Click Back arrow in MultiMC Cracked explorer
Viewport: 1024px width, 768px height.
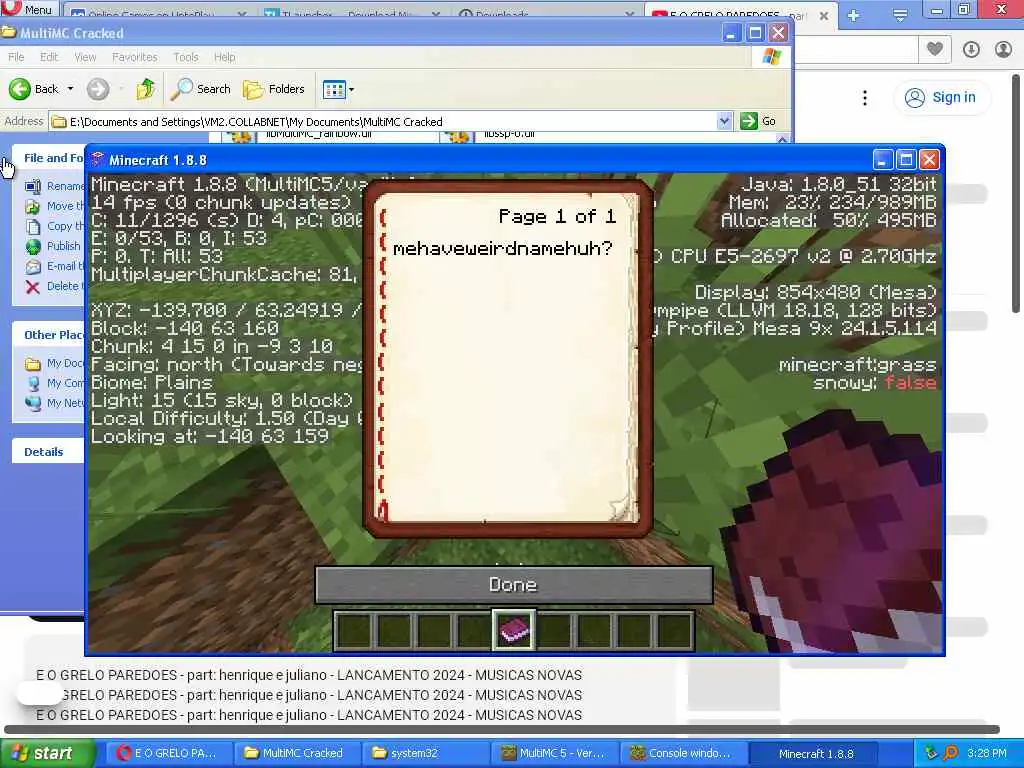(x=34, y=89)
